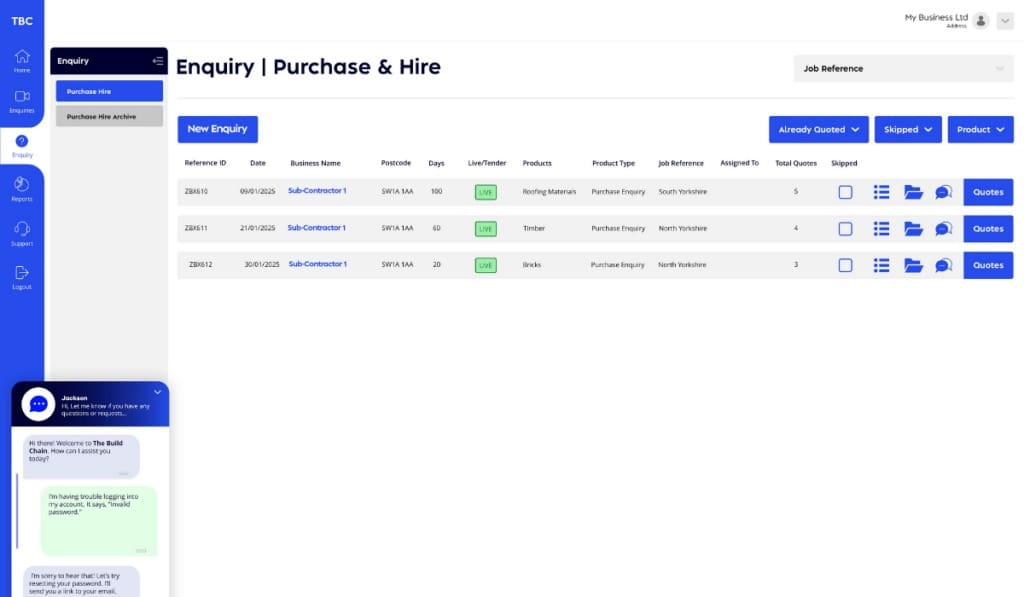This screenshot has width=1024, height=597.
Task: Tick the Skipped checkbox for ZBX610
Action: click(845, 192)
